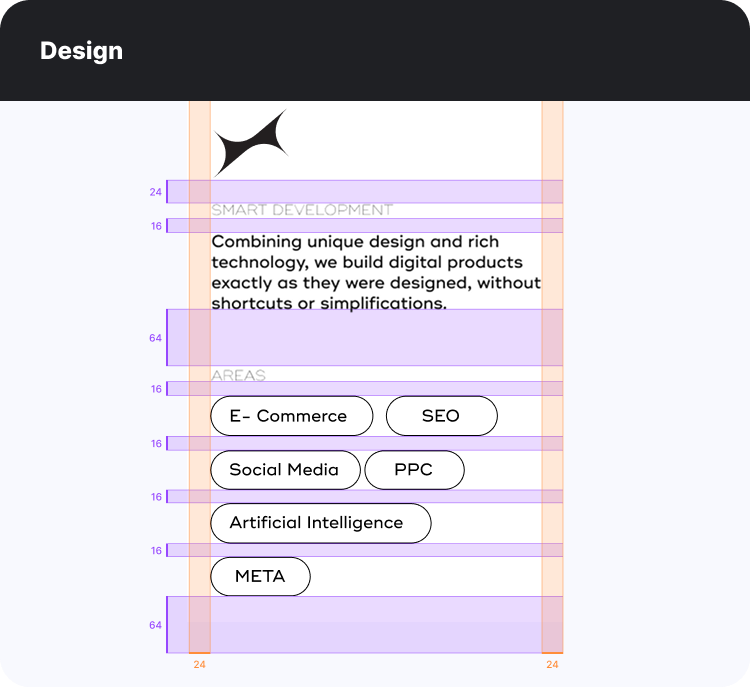Click the orange 24 label at bottom right

click(x=552, y=664)
